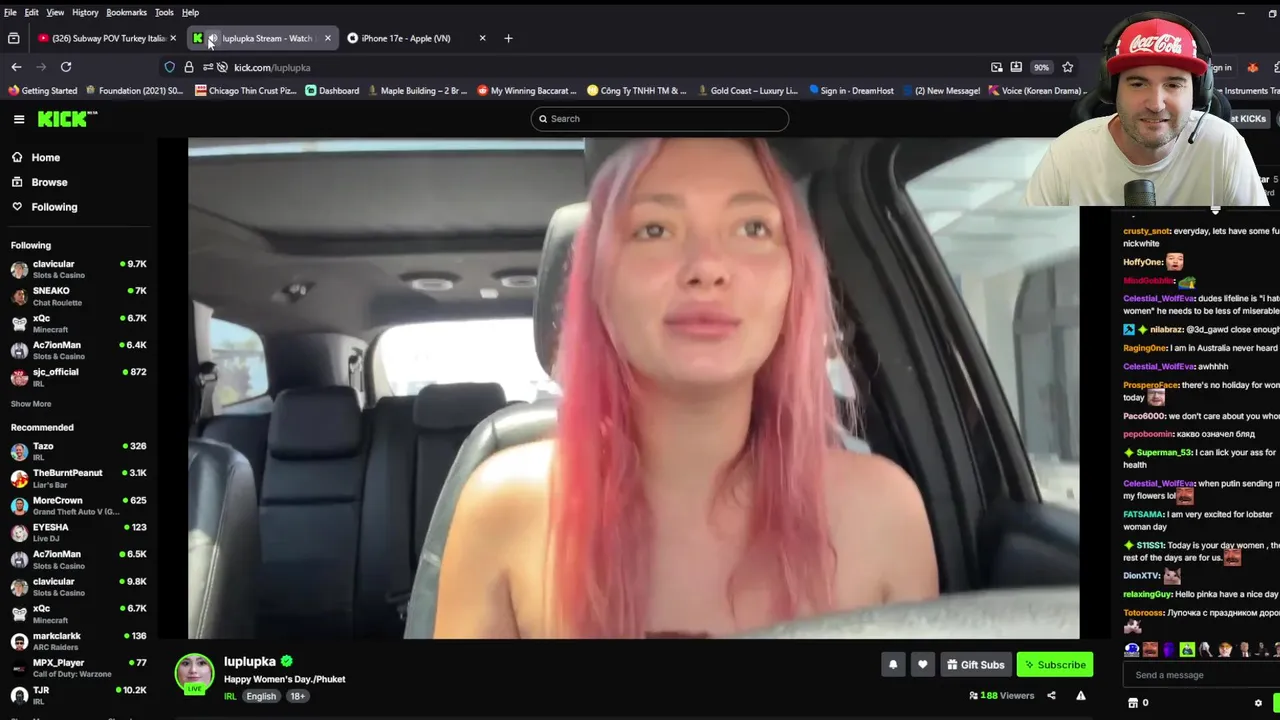Image resolution: width=1280 pixels, height=720 pixels.
Task: Open Sign in - DreamHost bookmark
Action: [851, 91]
